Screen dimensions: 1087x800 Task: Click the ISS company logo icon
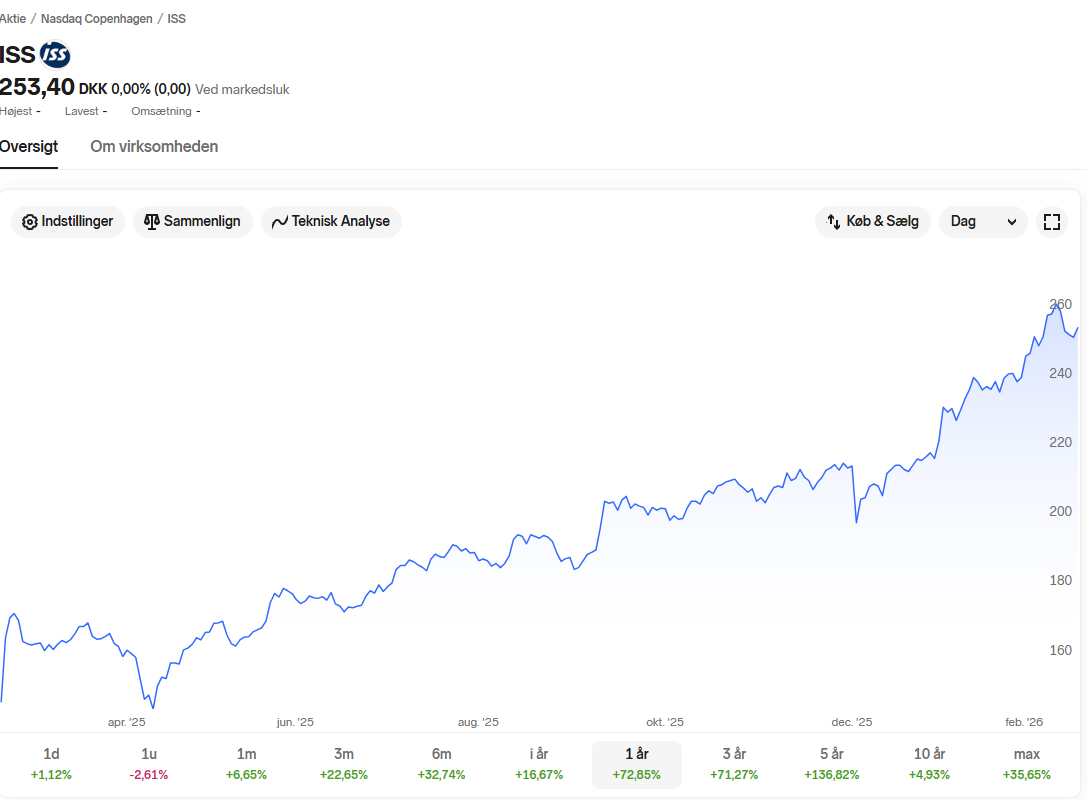[55, 55]
